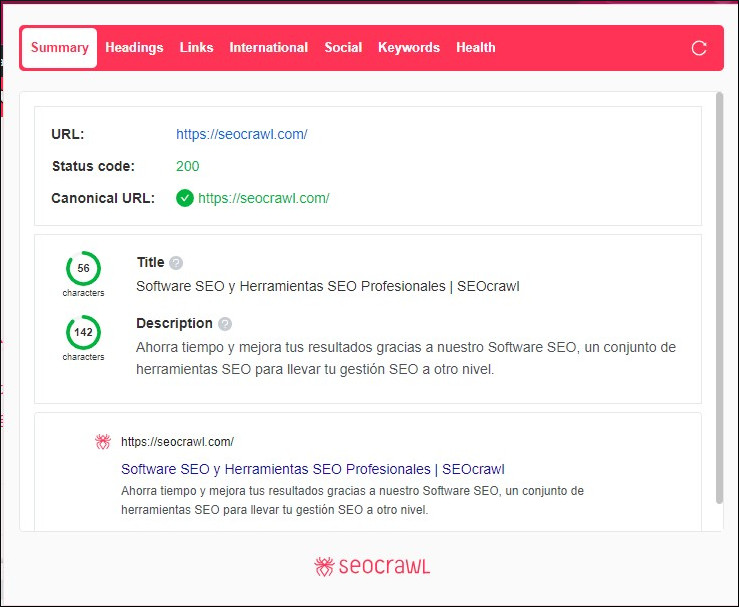
Task: Click the title text below the Title heading
Action: click(328, 286)
